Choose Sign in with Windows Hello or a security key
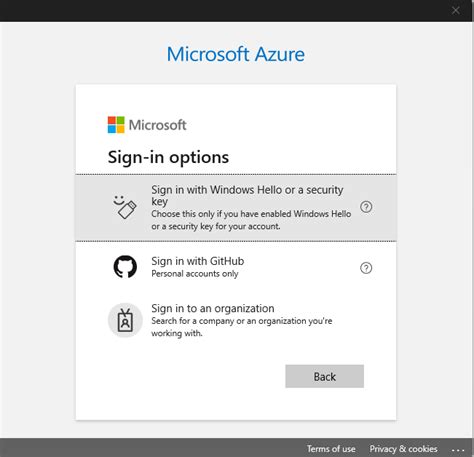This screenshot has width=474, height=457. click(x=236, y=208)
